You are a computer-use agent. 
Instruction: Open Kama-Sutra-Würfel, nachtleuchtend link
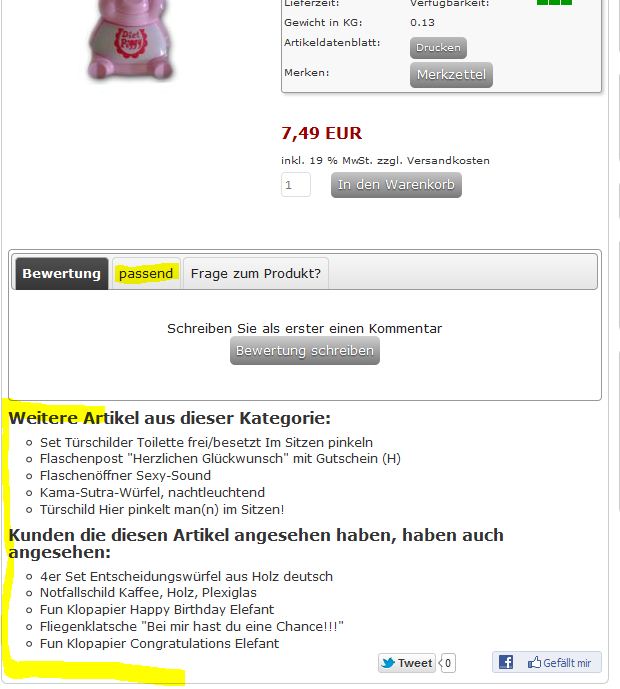point(152,493)
